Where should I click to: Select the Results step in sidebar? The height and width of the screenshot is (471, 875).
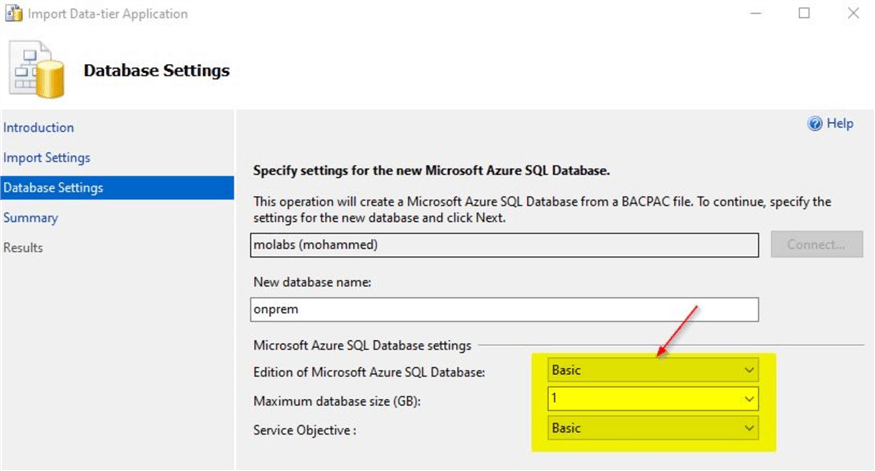pyautogui.click(x=23, y=248)
